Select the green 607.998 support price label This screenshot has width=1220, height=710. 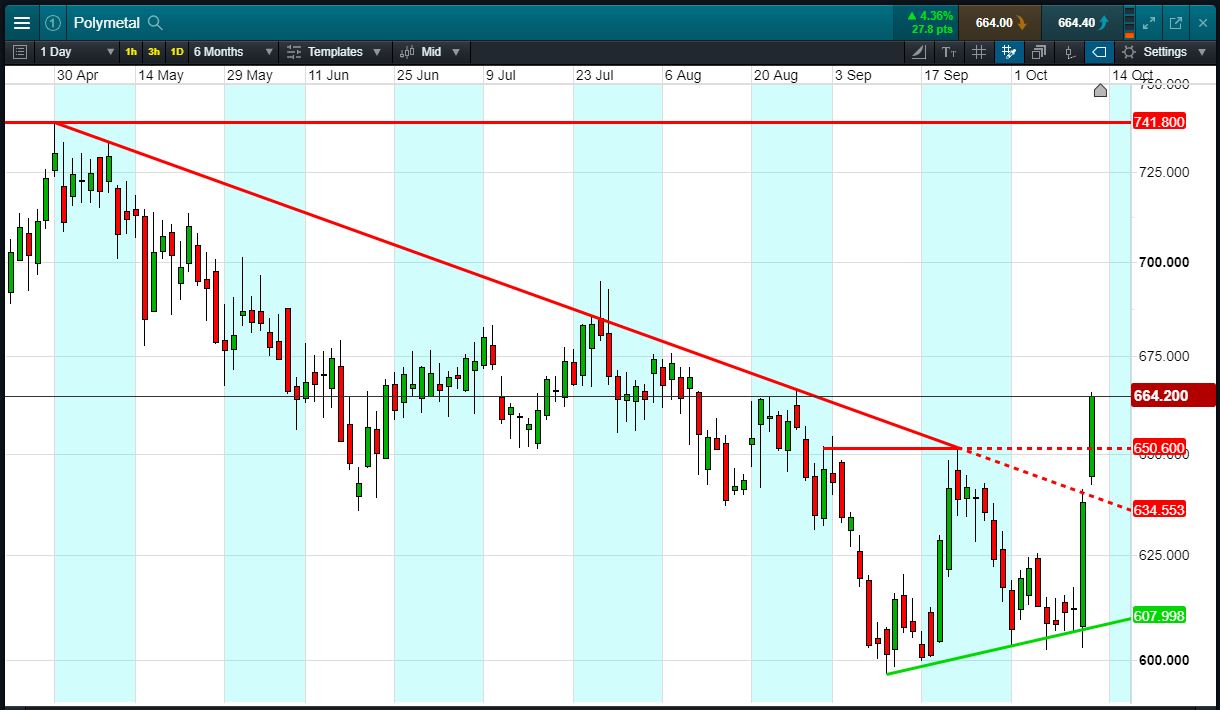click(1159, 615)
